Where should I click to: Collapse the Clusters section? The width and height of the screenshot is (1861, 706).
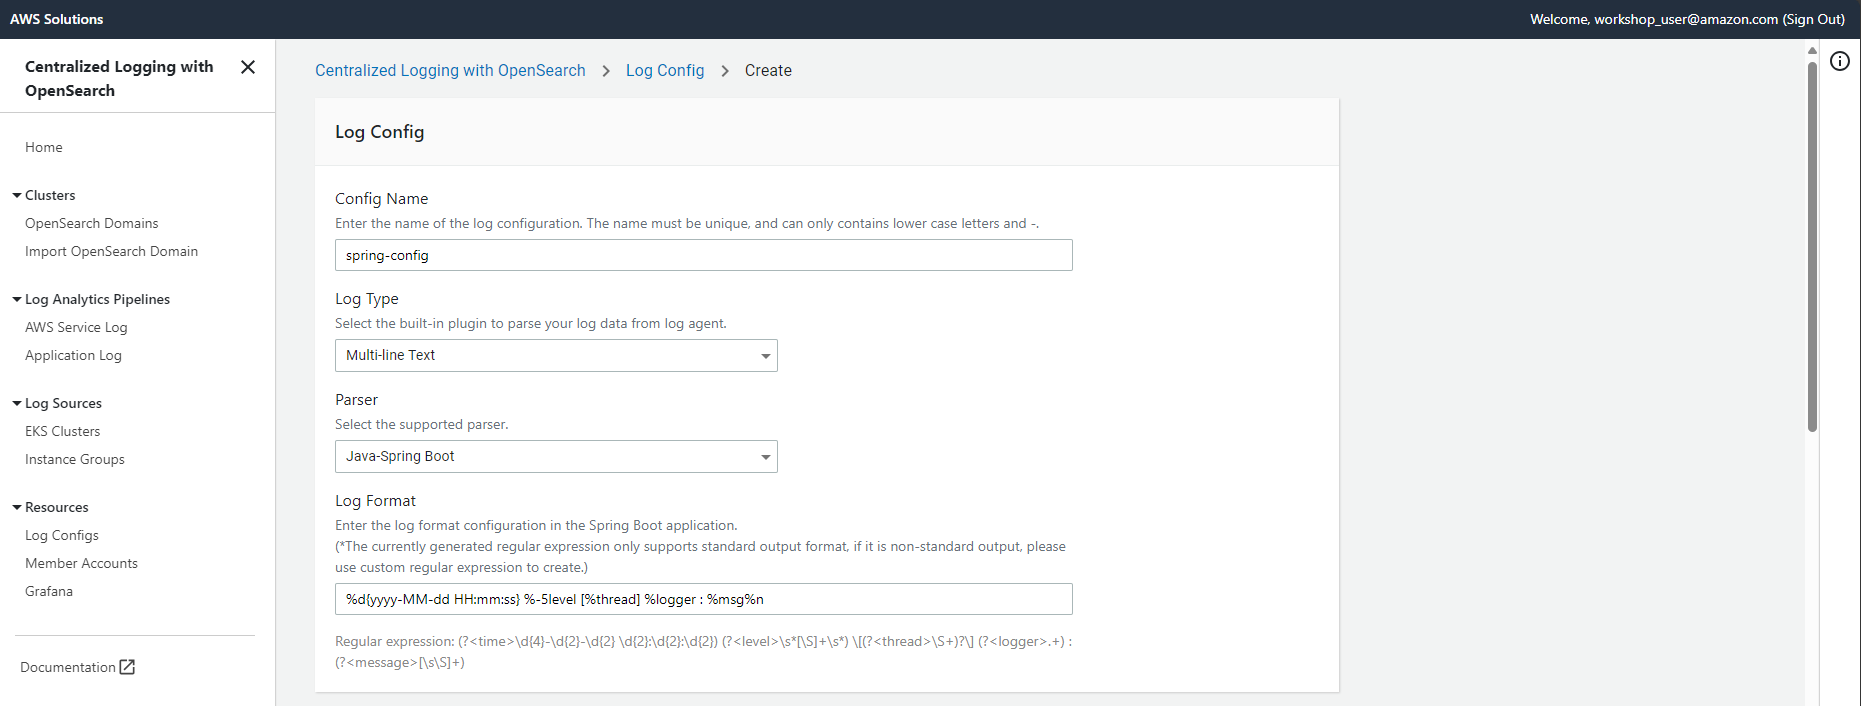pos(17,196)
